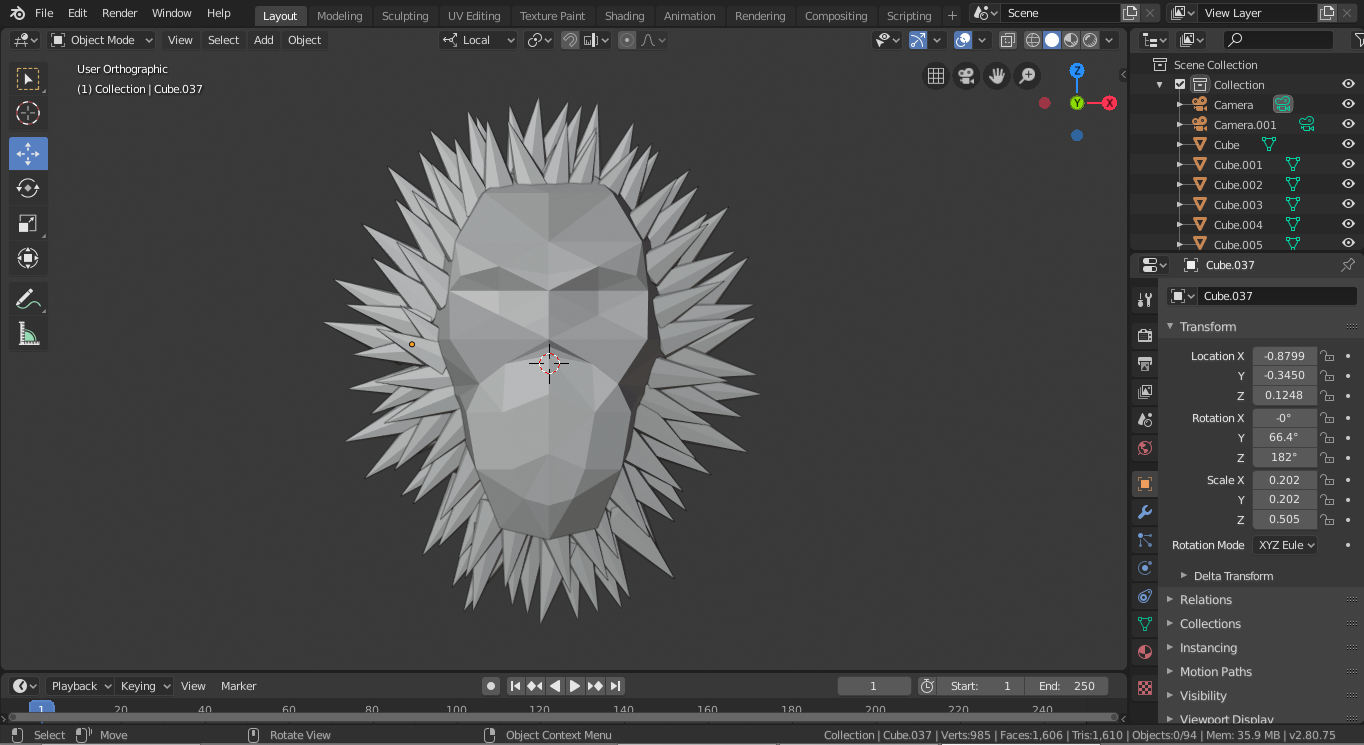Open the Modifiers wrench properties tab

tap(1145, 512)
